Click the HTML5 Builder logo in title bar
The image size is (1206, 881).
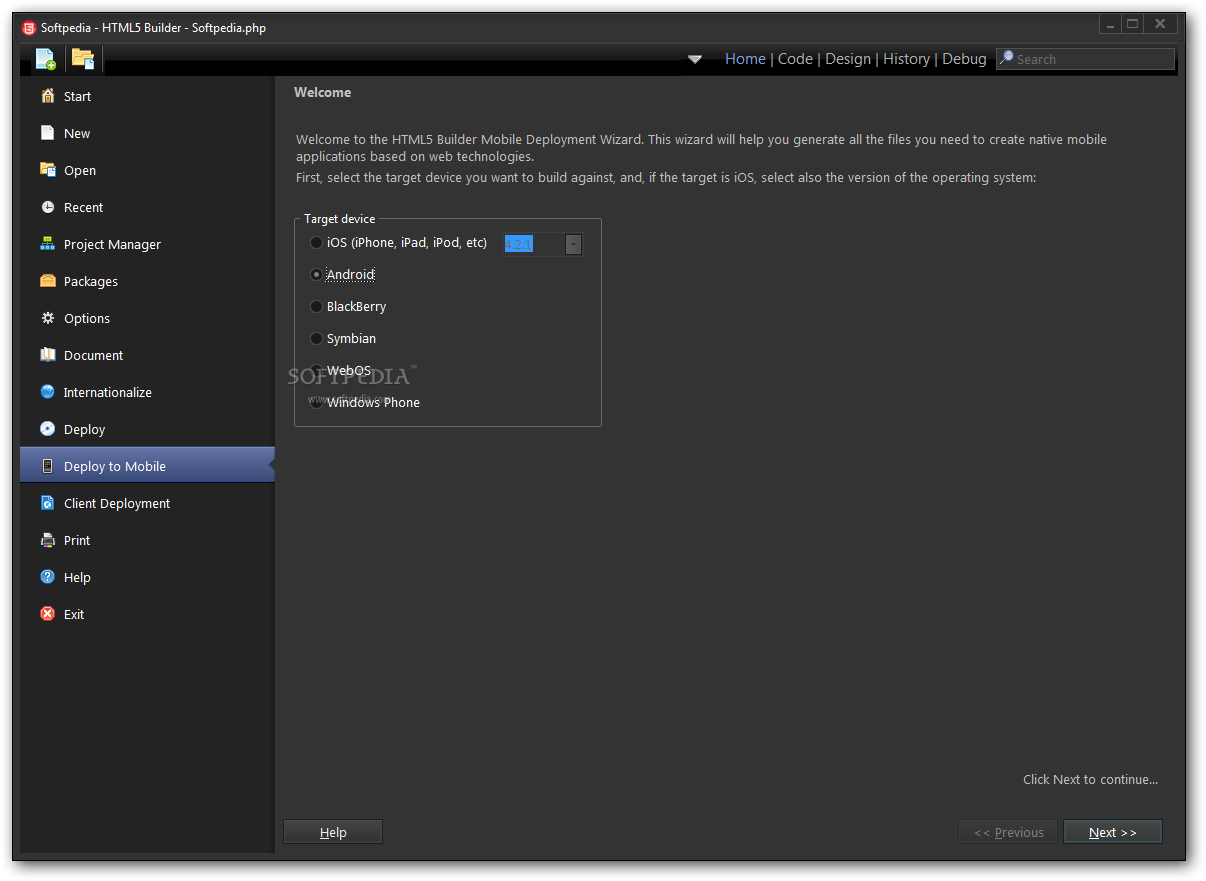click(29, 28)
